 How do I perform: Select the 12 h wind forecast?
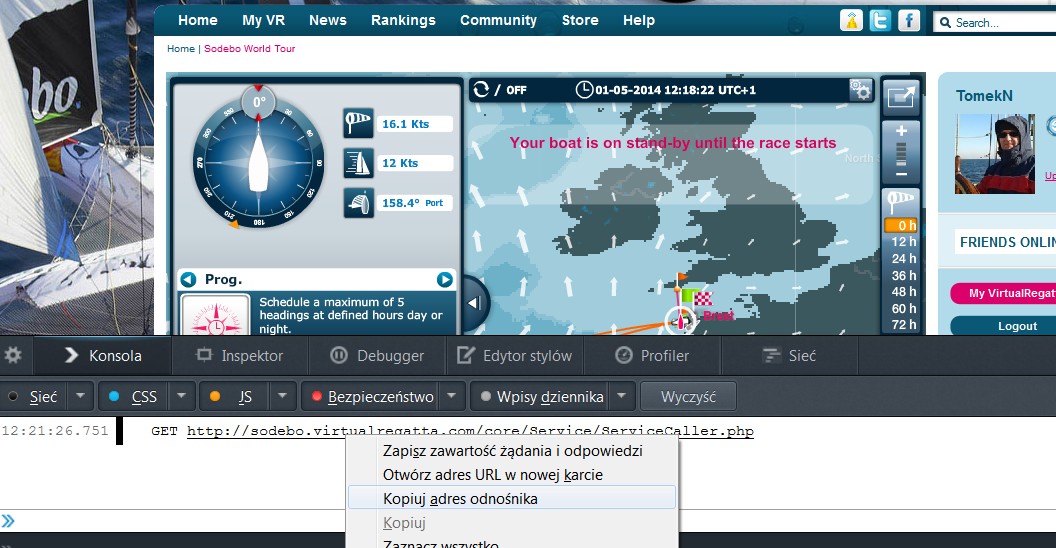902,242
